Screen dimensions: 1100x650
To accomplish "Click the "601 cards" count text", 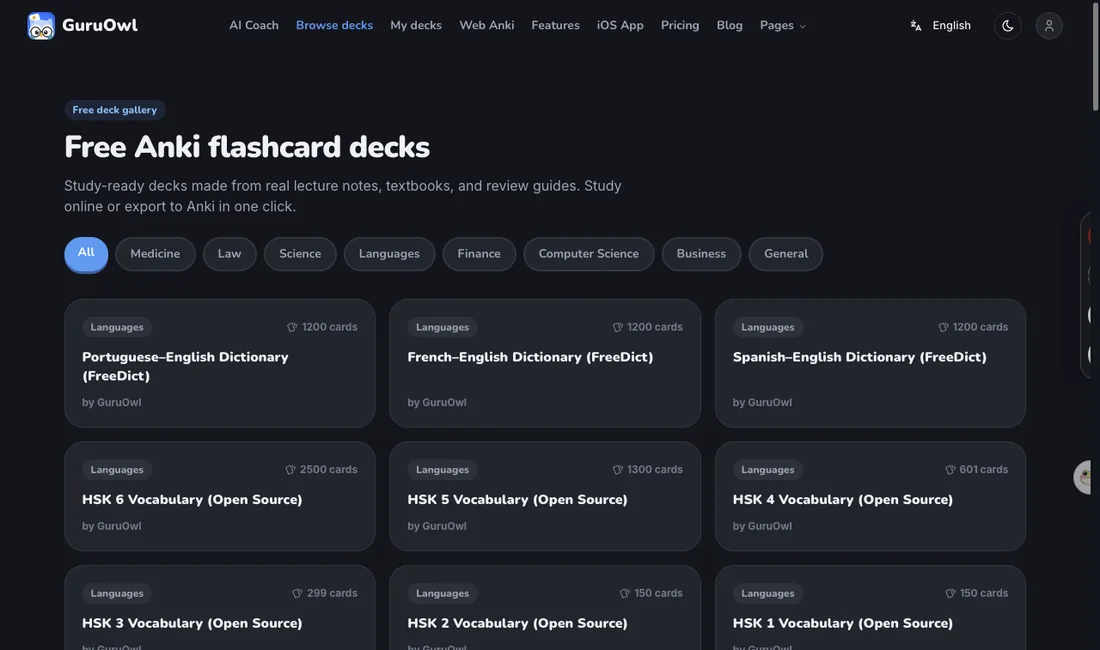I will coord(984,470).
